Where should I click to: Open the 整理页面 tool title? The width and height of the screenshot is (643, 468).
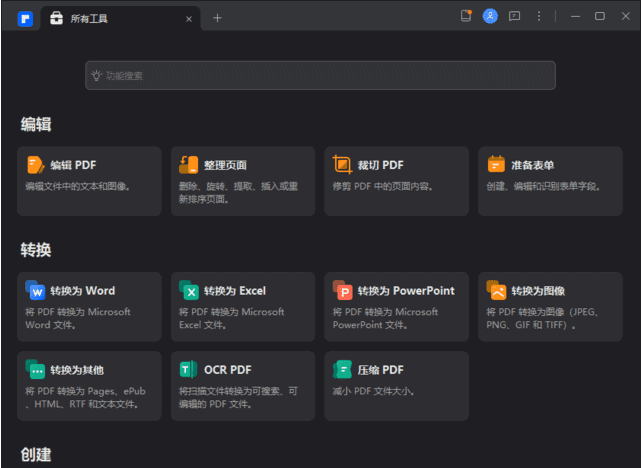tap(225, 165)
